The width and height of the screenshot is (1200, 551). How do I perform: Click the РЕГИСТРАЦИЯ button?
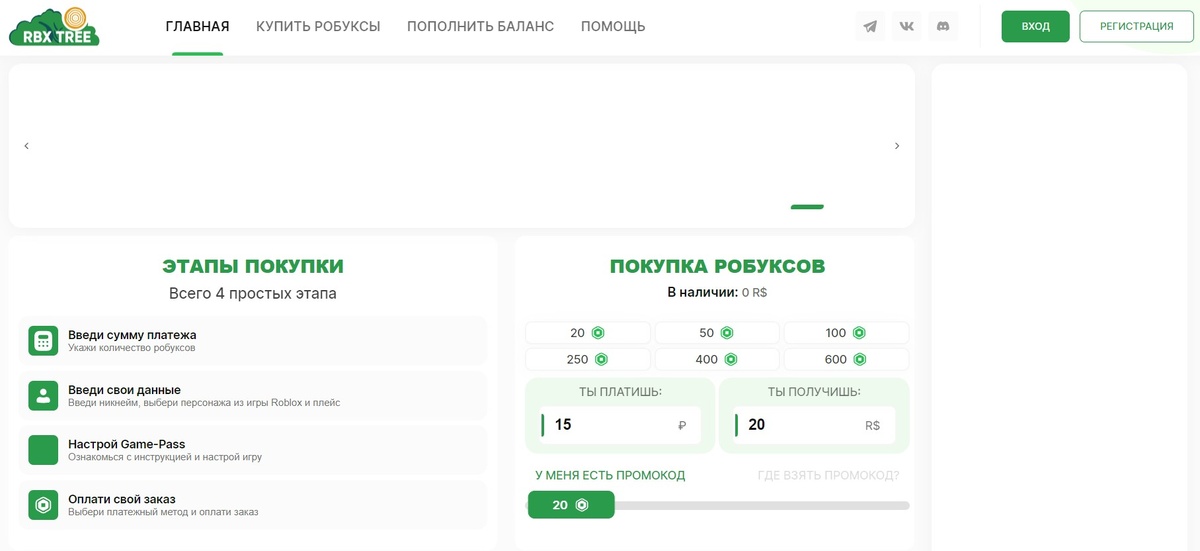pyautogui.click(x=1137, y=27)
